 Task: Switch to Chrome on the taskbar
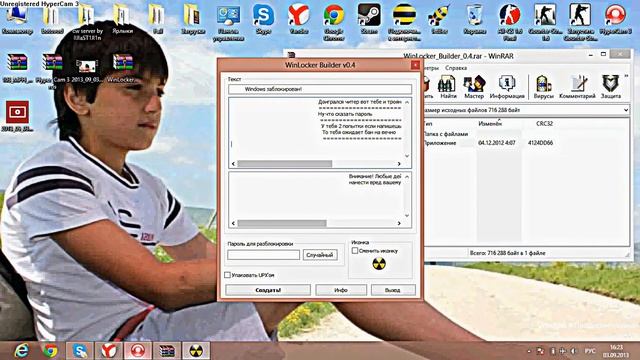point(50,351)
